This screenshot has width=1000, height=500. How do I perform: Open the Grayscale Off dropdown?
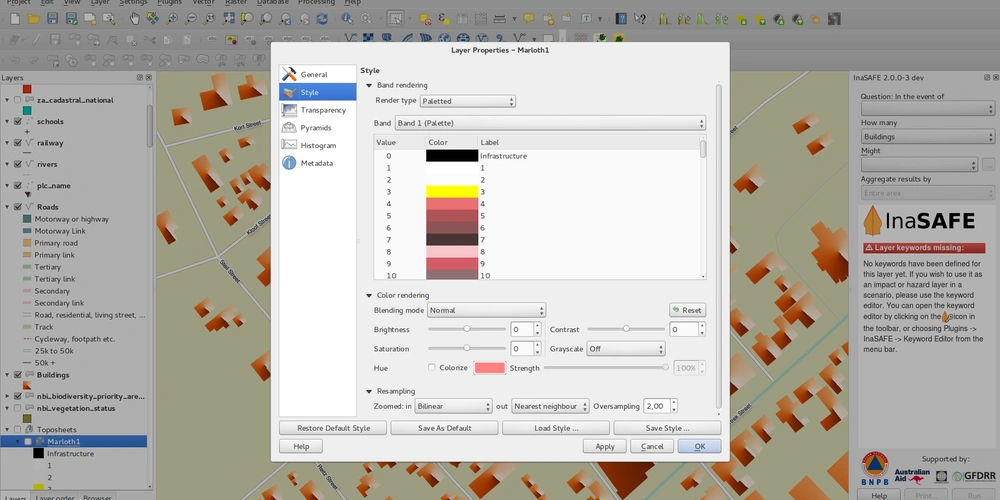626,349
